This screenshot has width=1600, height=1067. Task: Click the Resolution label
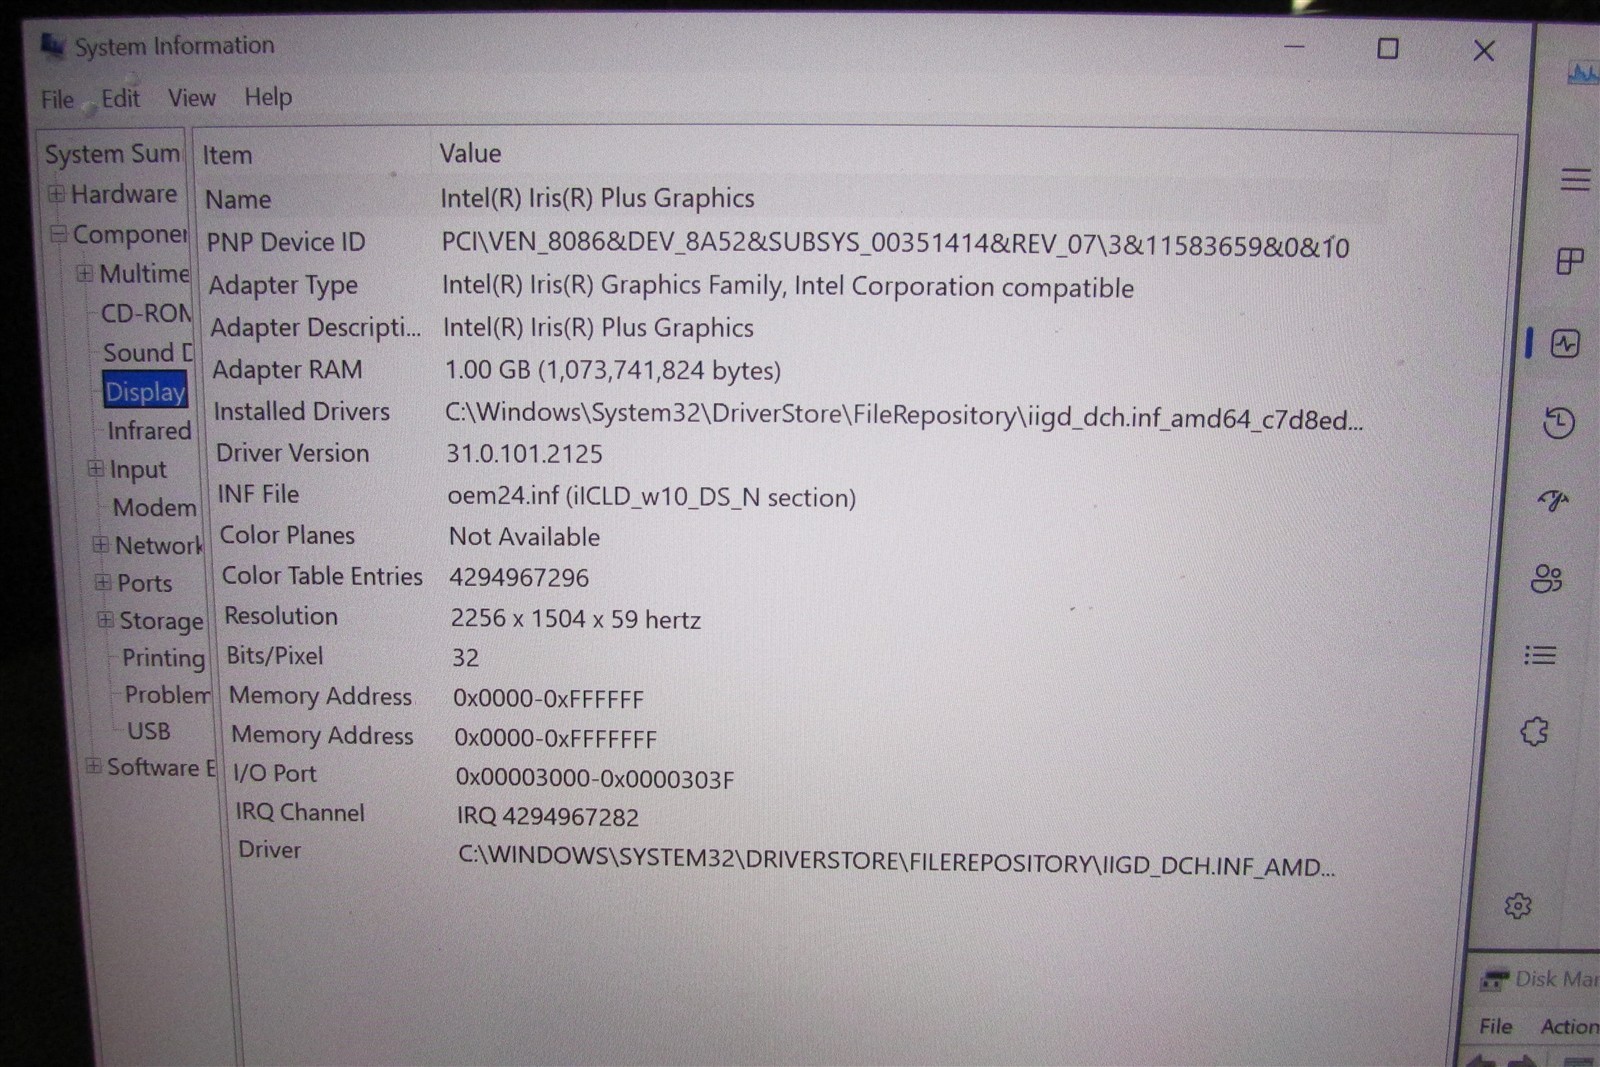click(x=281, y=616)
